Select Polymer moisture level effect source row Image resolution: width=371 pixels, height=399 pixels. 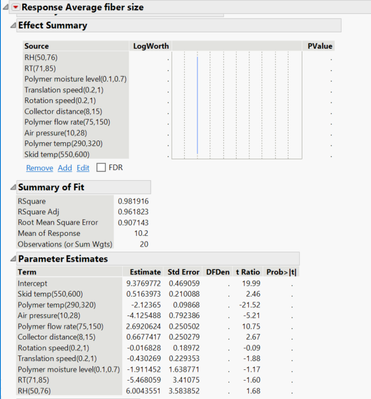[x=76, y=79]
